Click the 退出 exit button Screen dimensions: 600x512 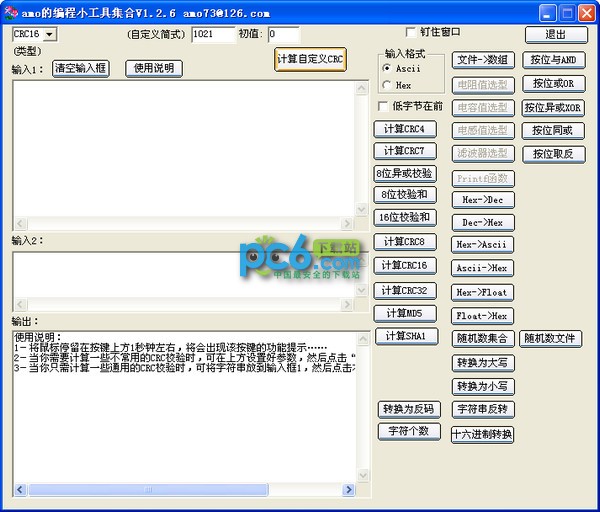[556, 35]
